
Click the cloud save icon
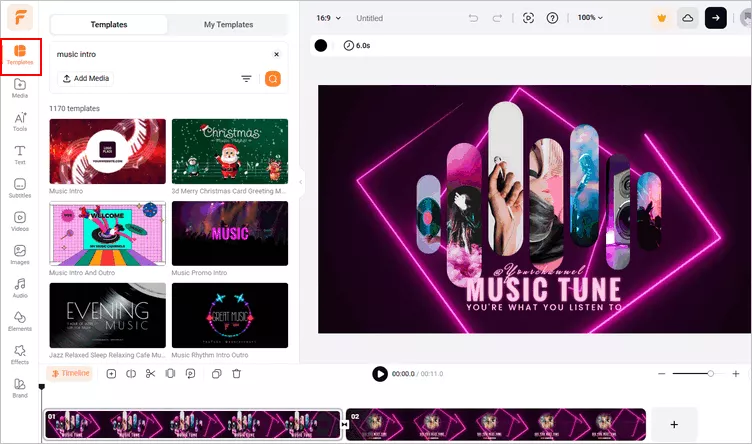pyautogui.click(x=687, y=18)
